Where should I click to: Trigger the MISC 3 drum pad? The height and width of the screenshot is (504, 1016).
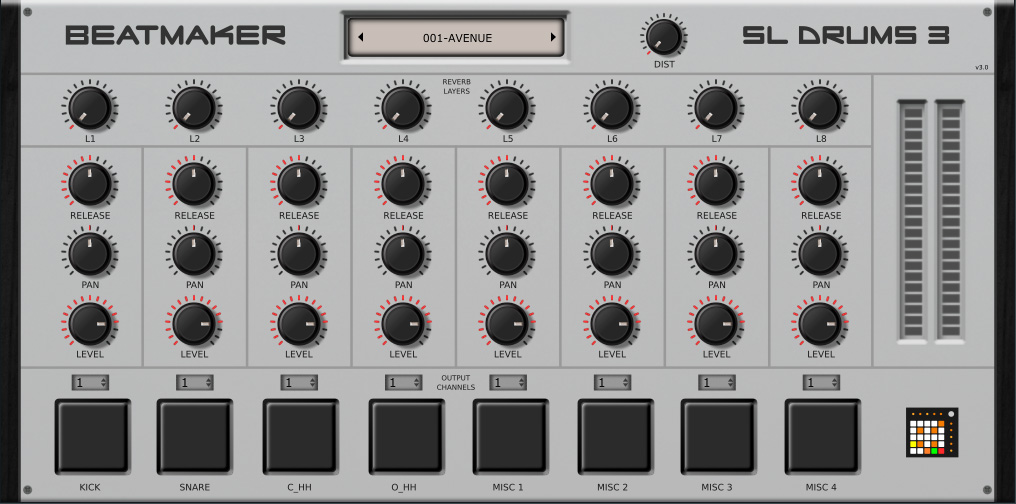coord(718,436)
